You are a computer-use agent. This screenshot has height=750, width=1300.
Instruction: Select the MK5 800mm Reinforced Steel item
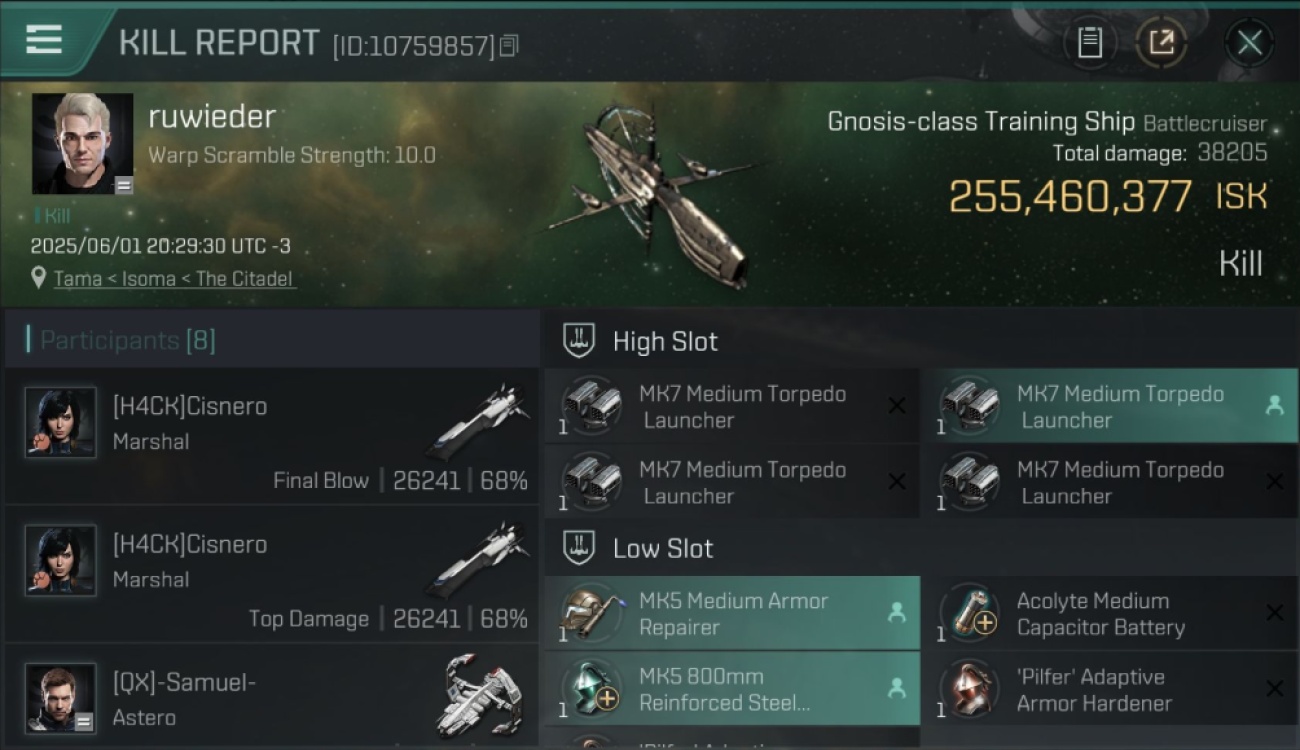tap(732, 690)
